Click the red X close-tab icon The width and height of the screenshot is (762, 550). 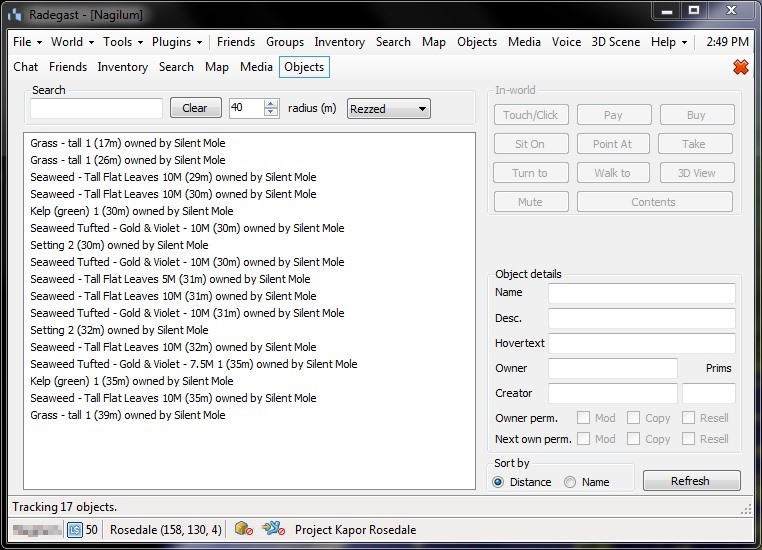pyautogui.click(x=741, y=67)
